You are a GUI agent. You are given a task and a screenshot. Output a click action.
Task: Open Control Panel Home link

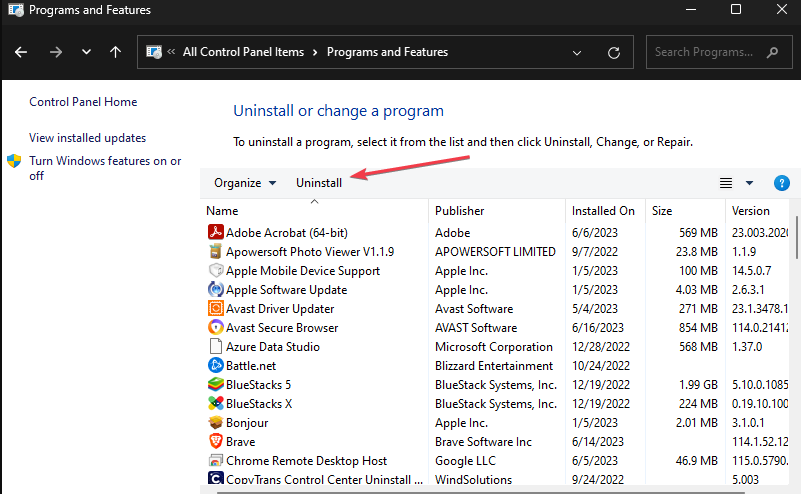pos(83,102)
